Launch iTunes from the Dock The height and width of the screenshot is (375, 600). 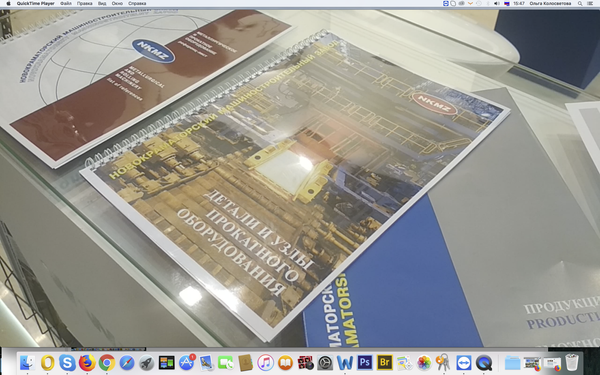266,362
